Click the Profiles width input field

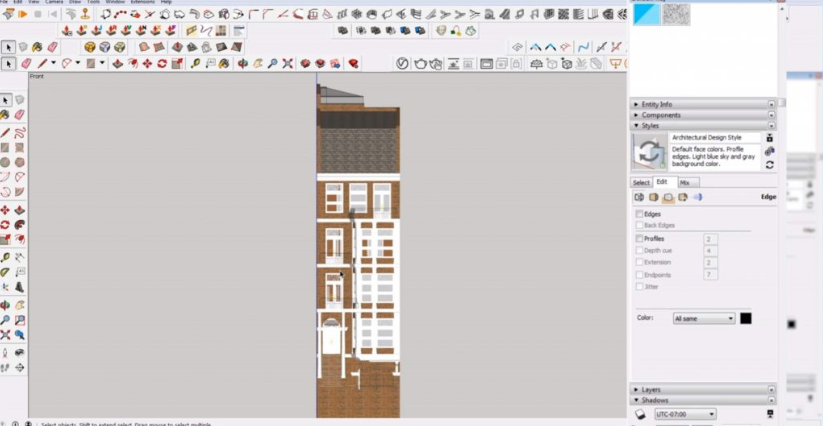pyautogui.click(x=710, y=239)
